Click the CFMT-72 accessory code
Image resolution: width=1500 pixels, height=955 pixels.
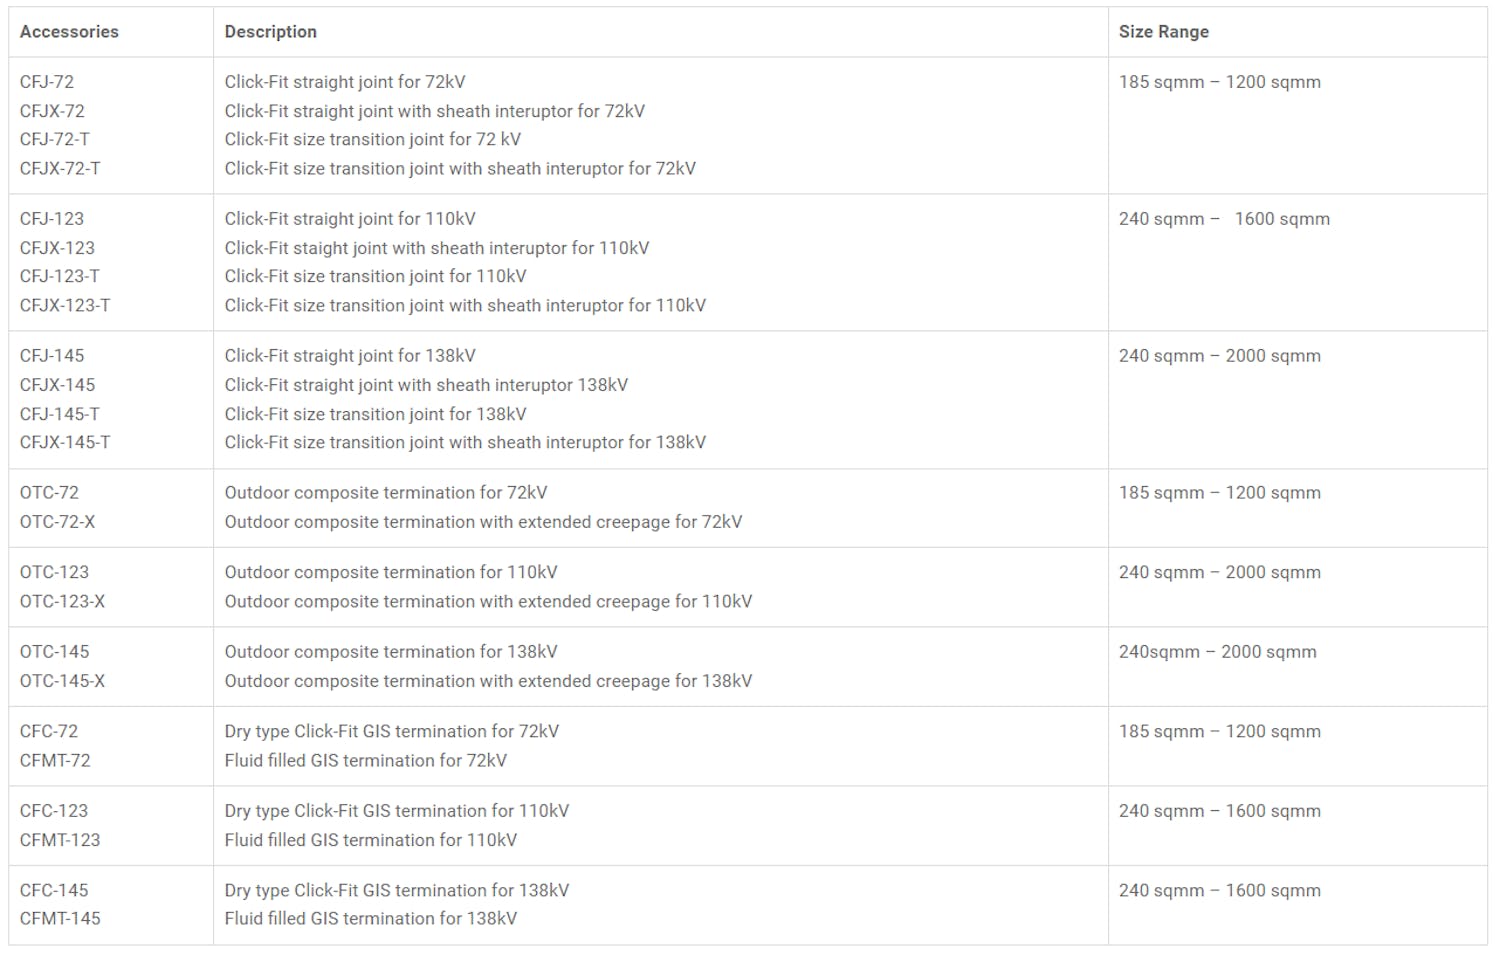click(55, 761)
